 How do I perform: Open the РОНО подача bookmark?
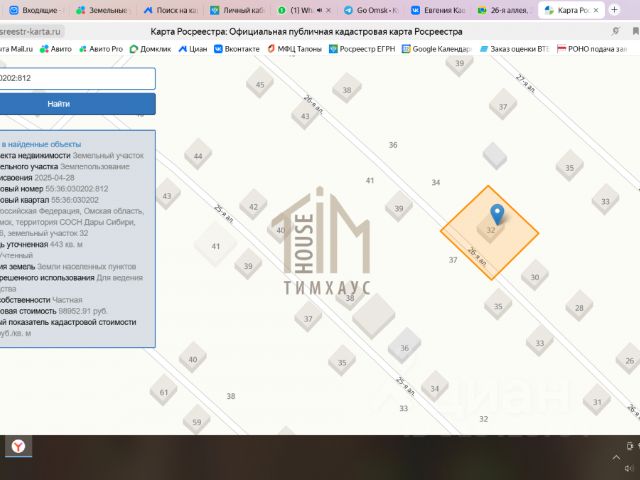(592, 49)
